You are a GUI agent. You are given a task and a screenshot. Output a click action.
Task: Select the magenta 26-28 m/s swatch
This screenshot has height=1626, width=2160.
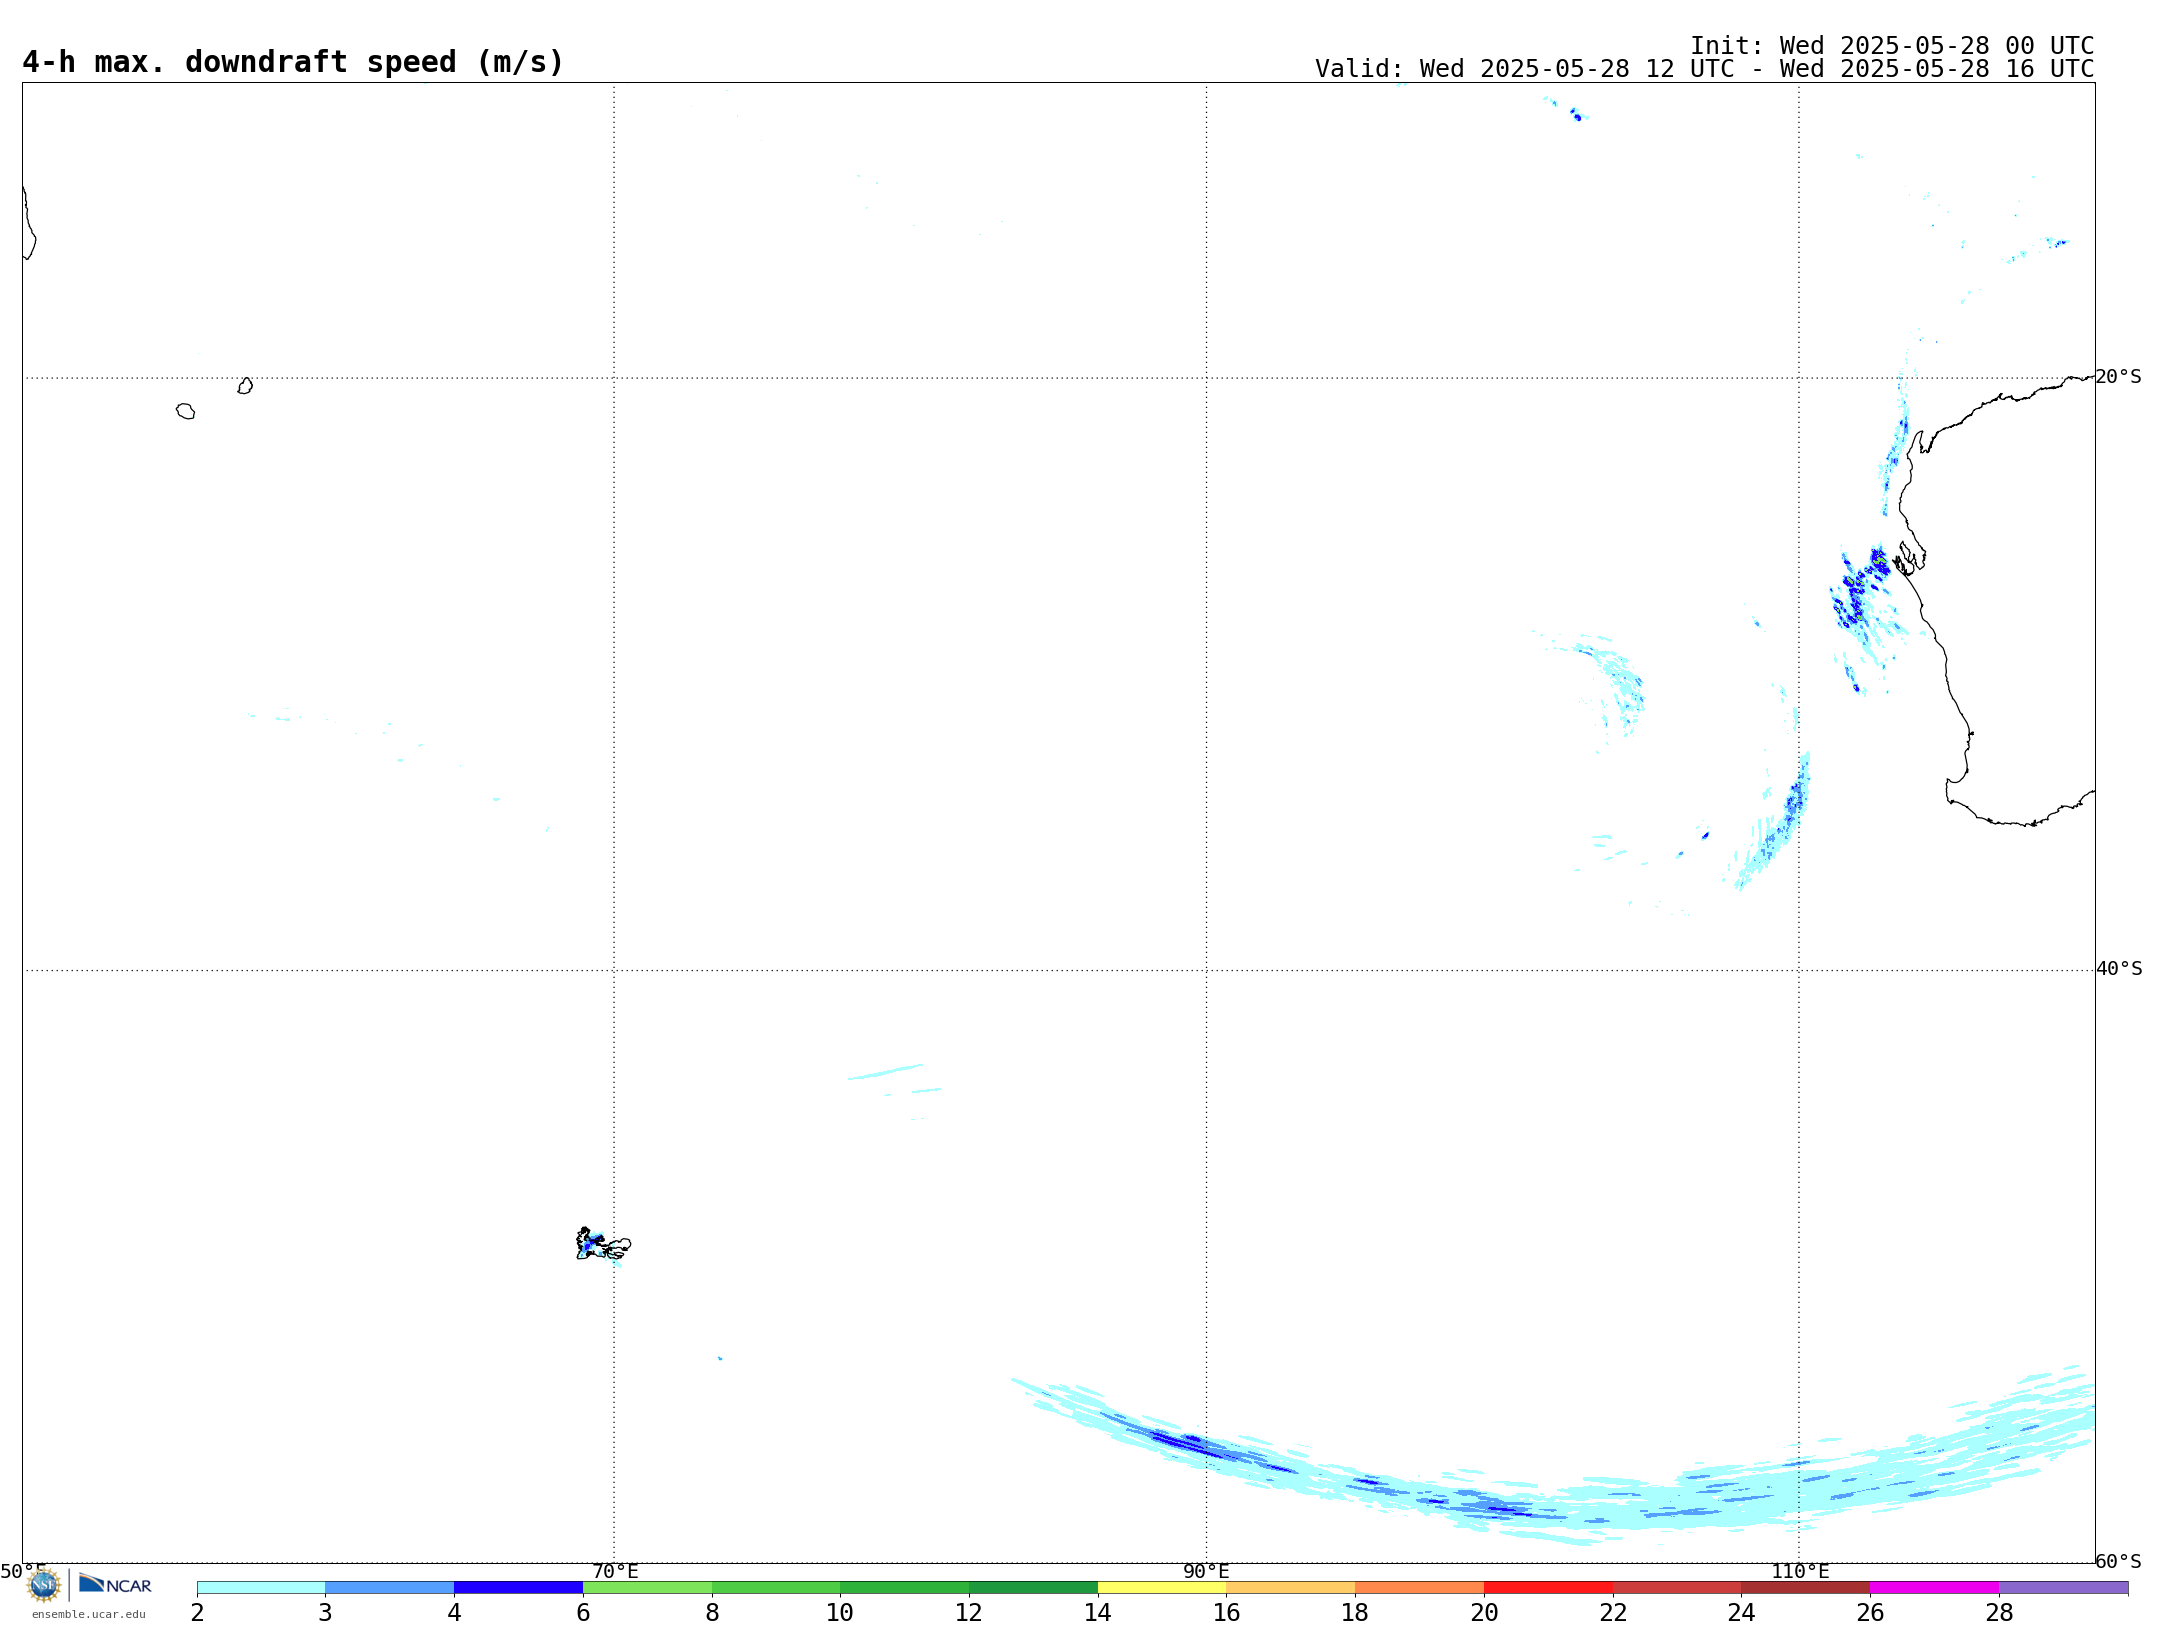point(1934,1588)
